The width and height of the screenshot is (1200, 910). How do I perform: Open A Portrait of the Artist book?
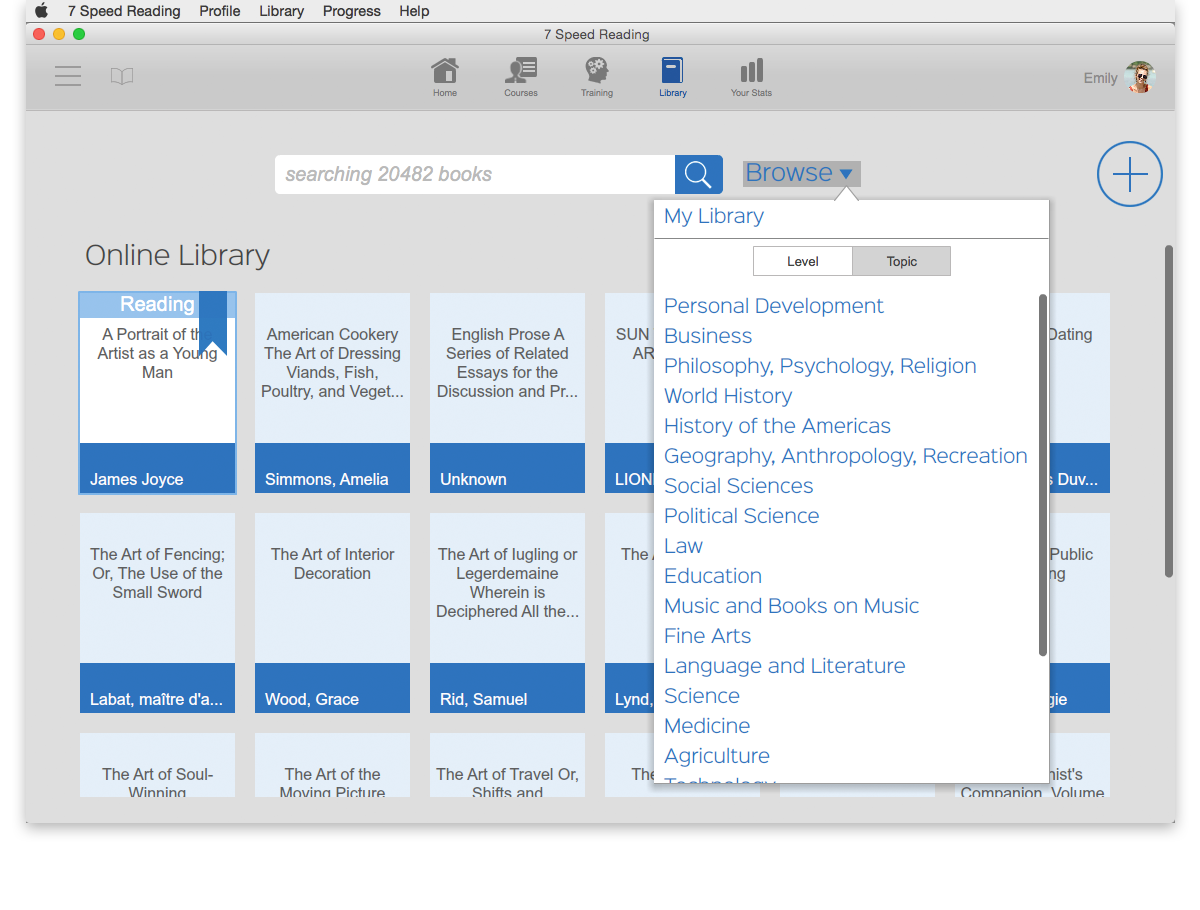pyautogui.click(x=158, y=392)
